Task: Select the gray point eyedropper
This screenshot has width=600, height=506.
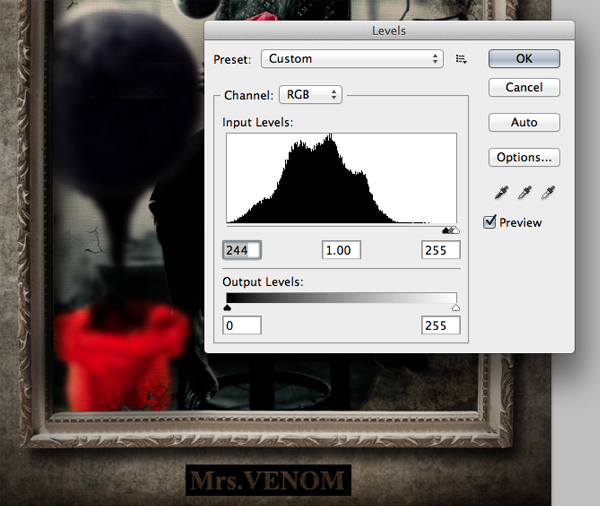Action: [524, 193]
